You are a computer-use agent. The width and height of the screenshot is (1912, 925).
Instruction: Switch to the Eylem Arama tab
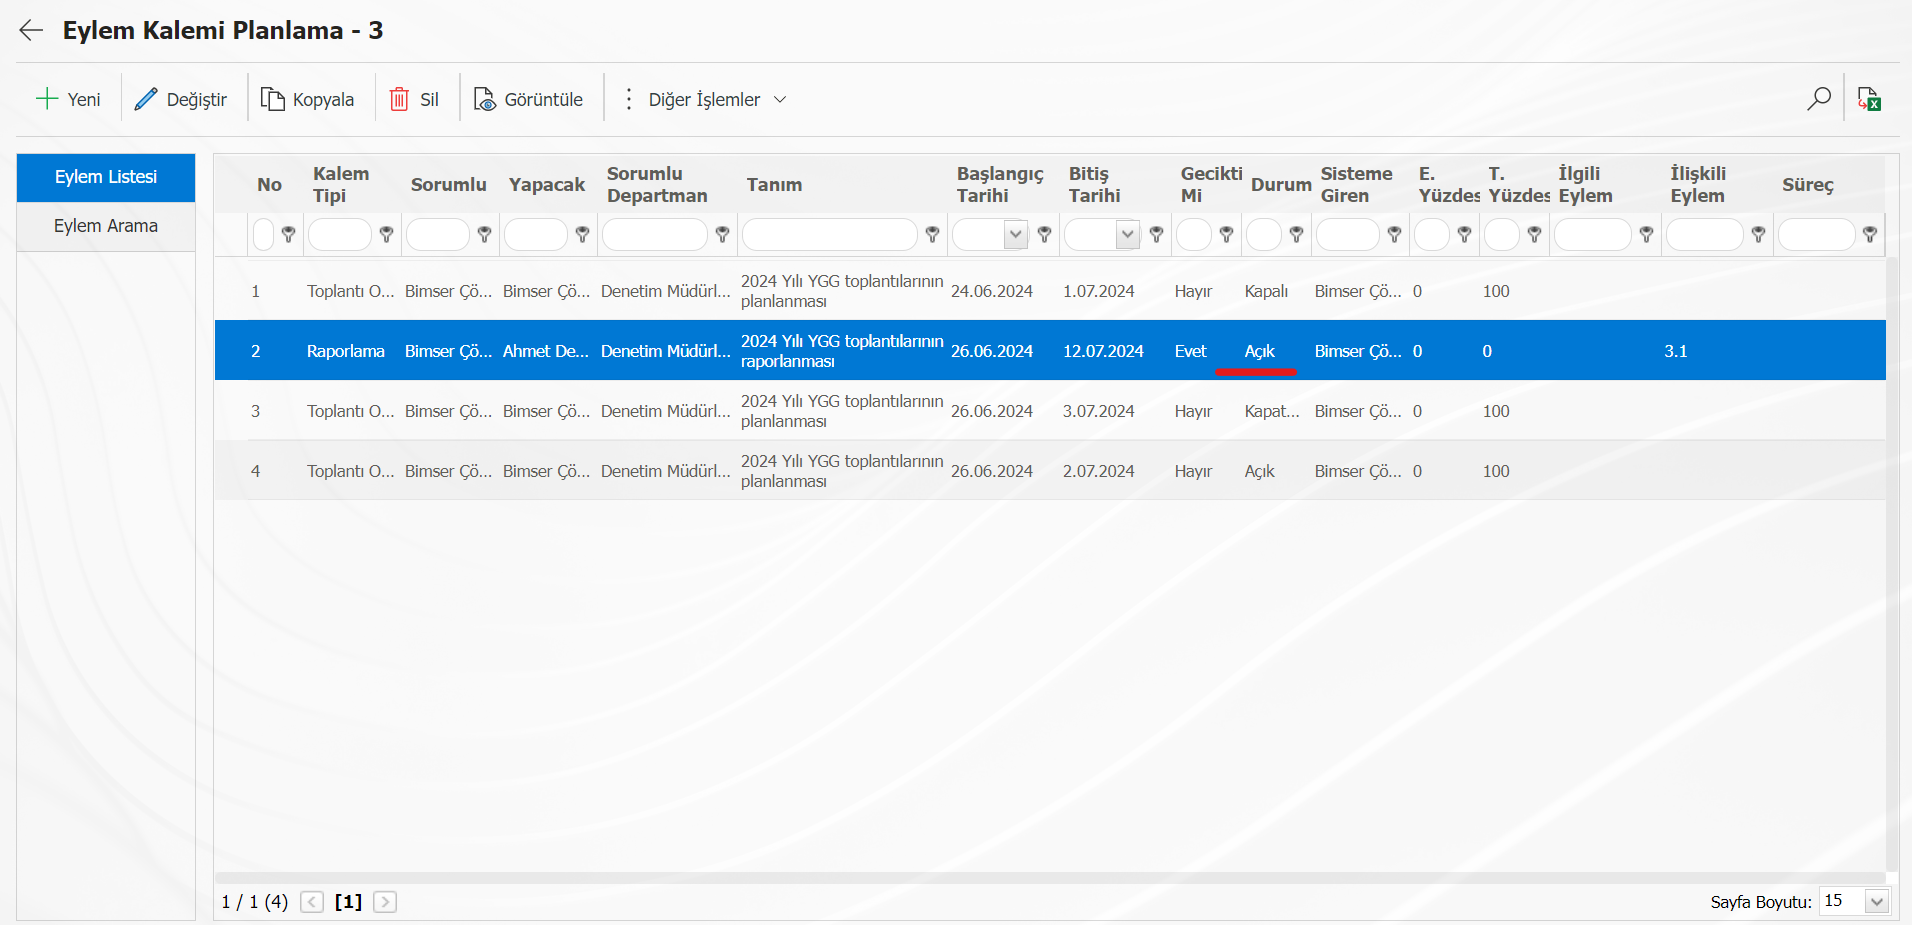tap(106, 226)
